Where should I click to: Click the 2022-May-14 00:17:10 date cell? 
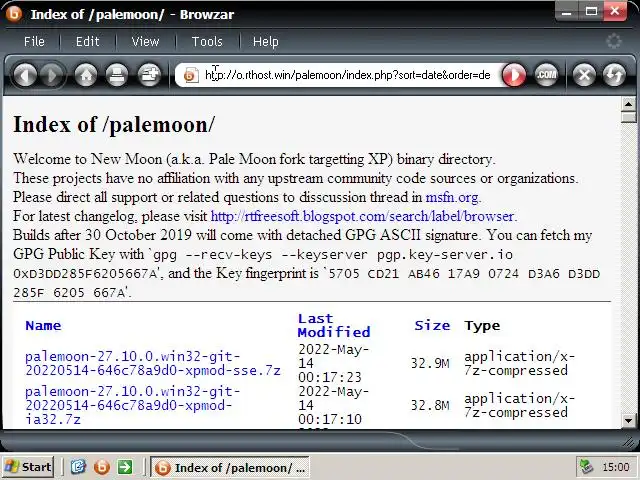pos(333,405)
